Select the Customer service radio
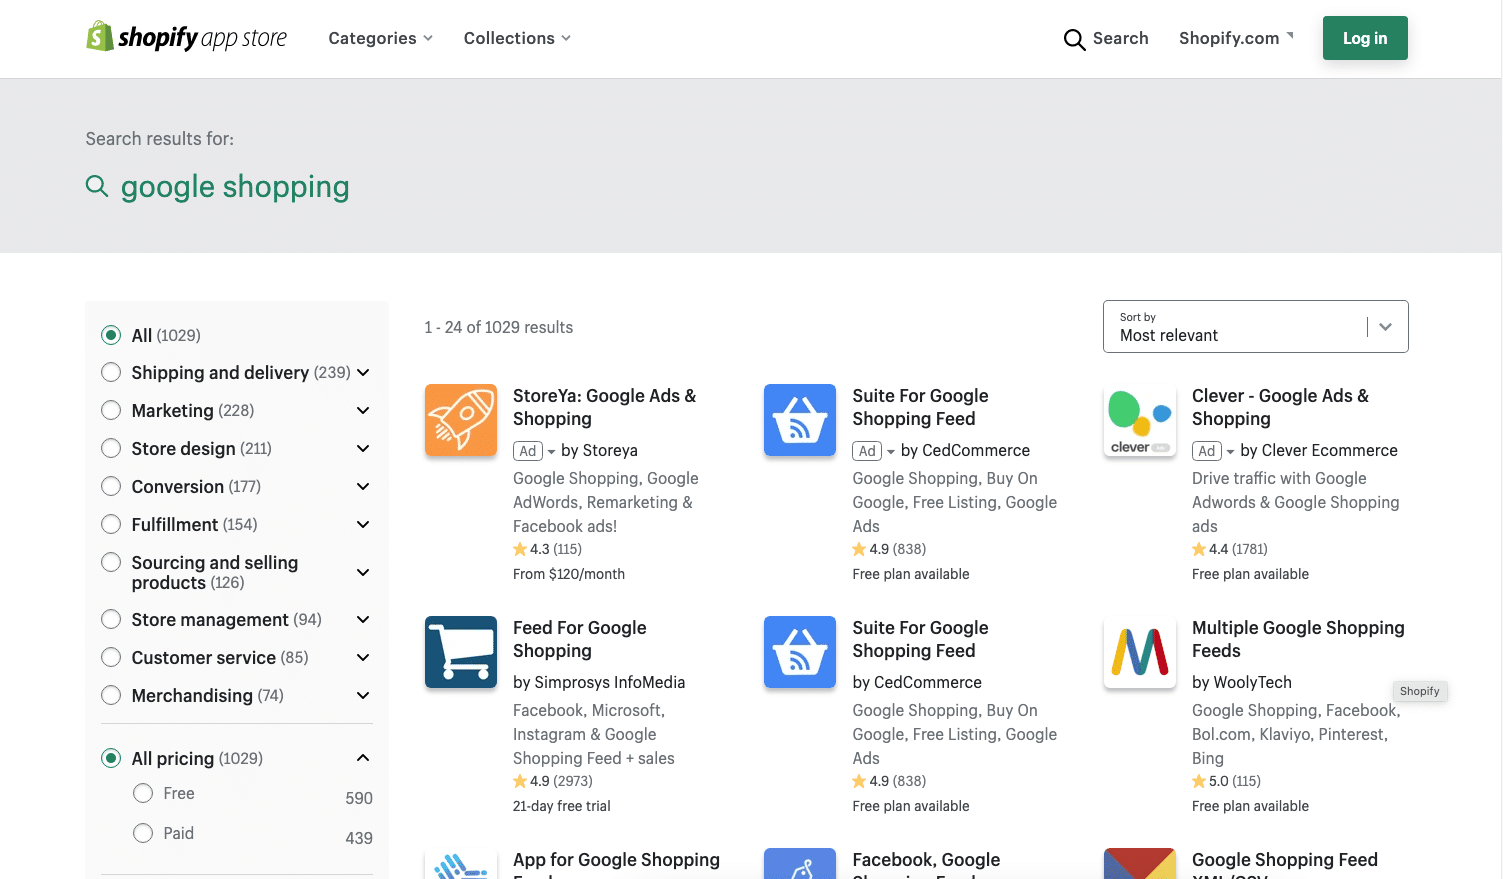Screen dimensions: 1503x879 coord(111,657)
